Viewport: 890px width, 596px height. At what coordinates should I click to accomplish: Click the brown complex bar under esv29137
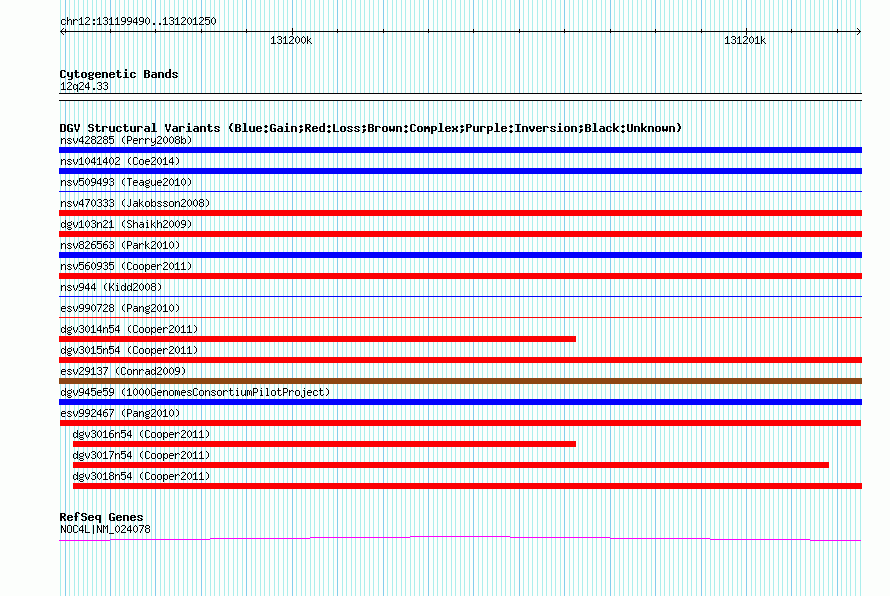460,381
